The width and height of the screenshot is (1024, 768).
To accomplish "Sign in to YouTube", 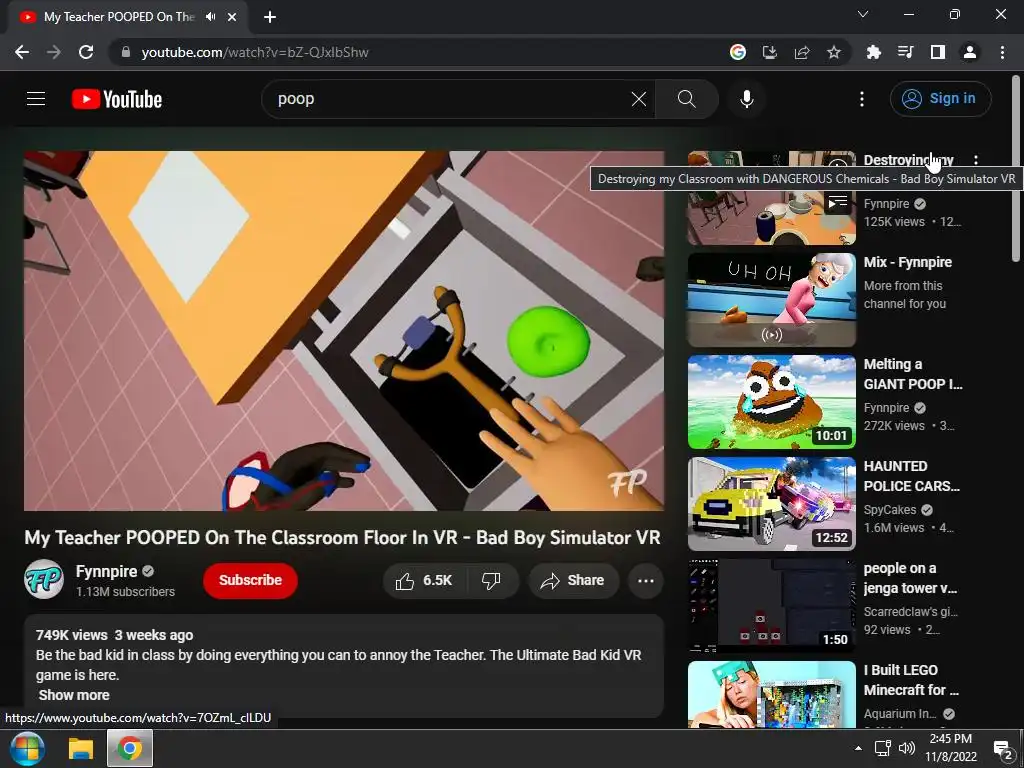I will coord(940,99).
